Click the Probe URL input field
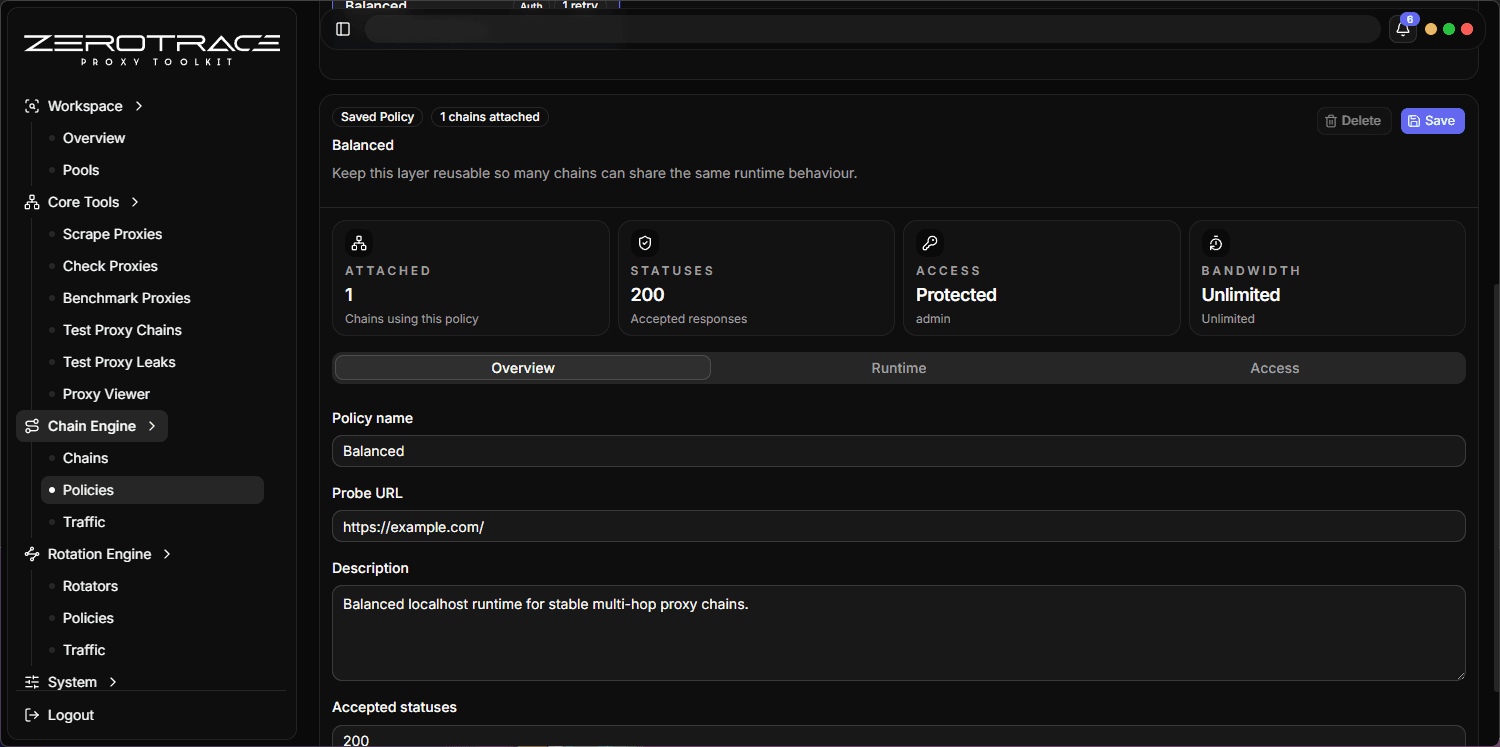Screen dimensions: 1500x747 898,526
